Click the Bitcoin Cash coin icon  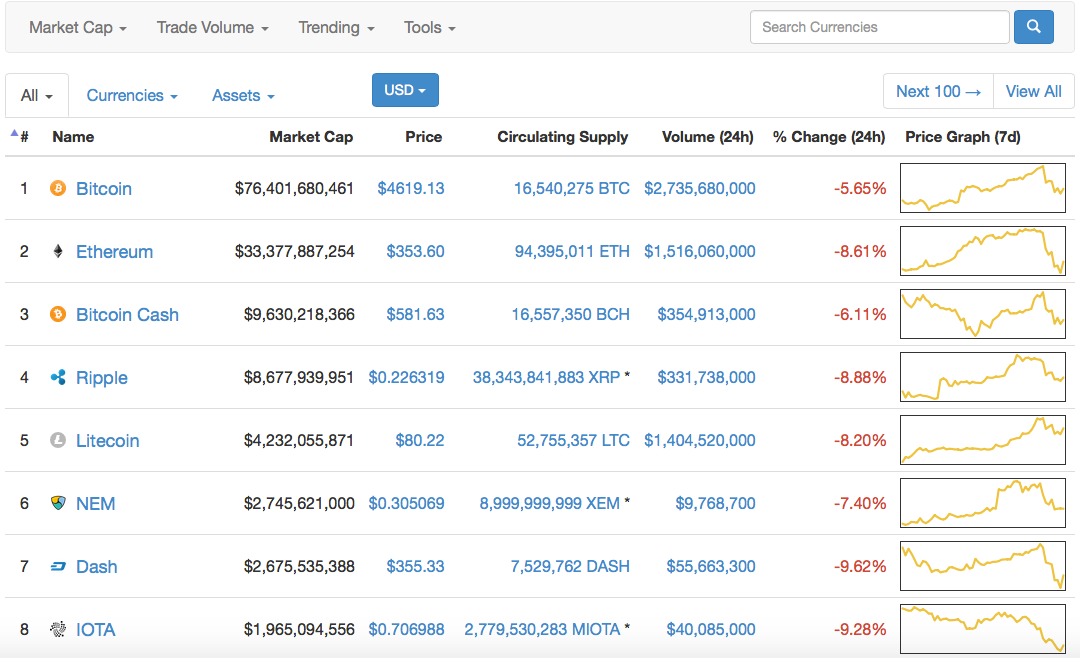pos(58,314)
